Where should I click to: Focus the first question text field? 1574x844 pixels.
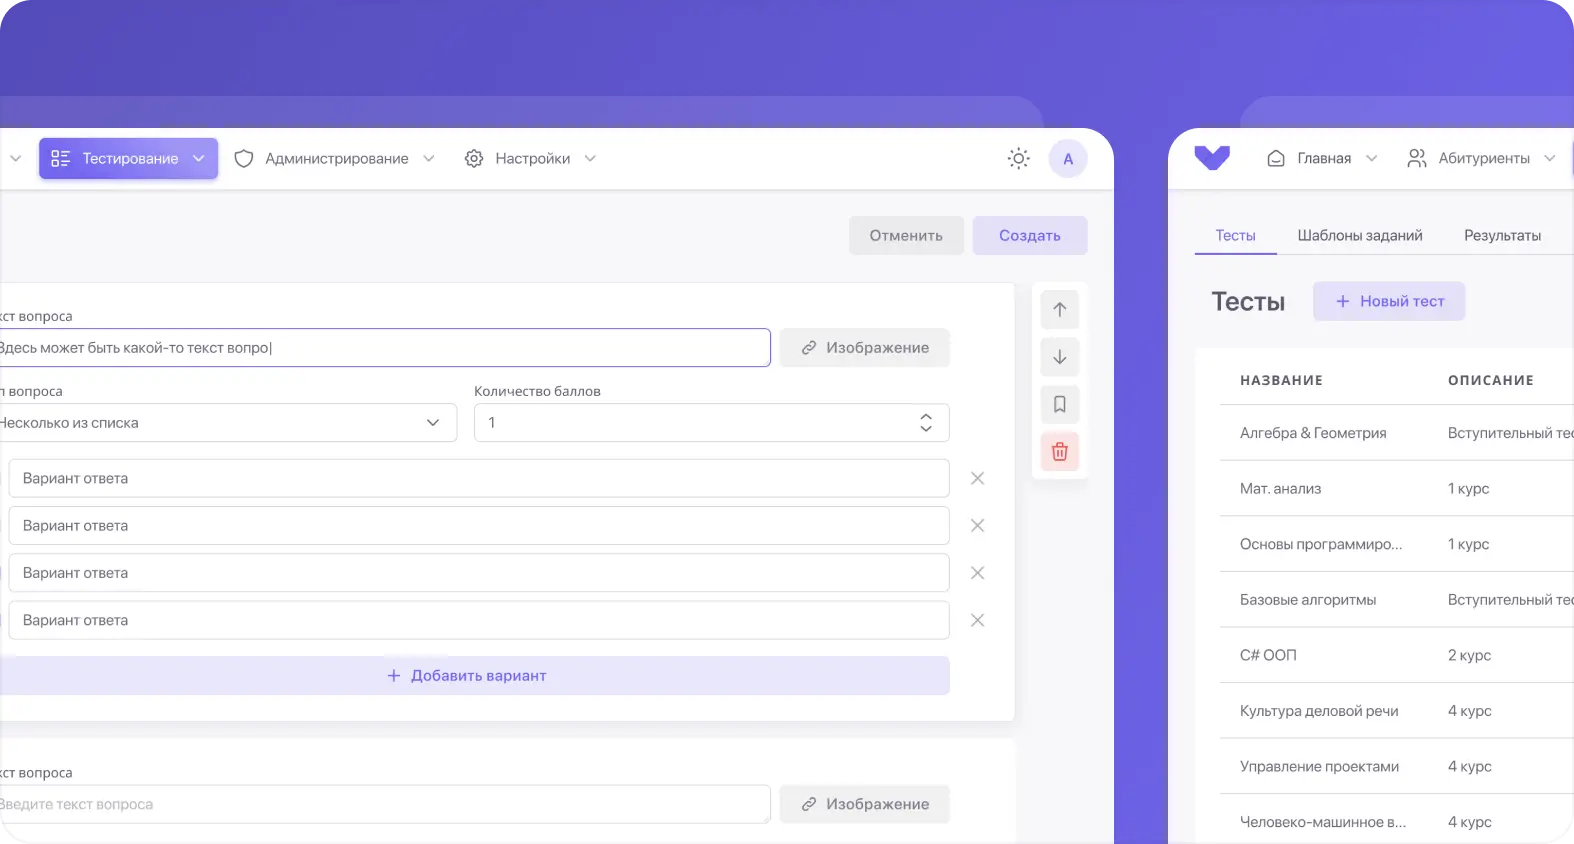(x=385, y=348)
